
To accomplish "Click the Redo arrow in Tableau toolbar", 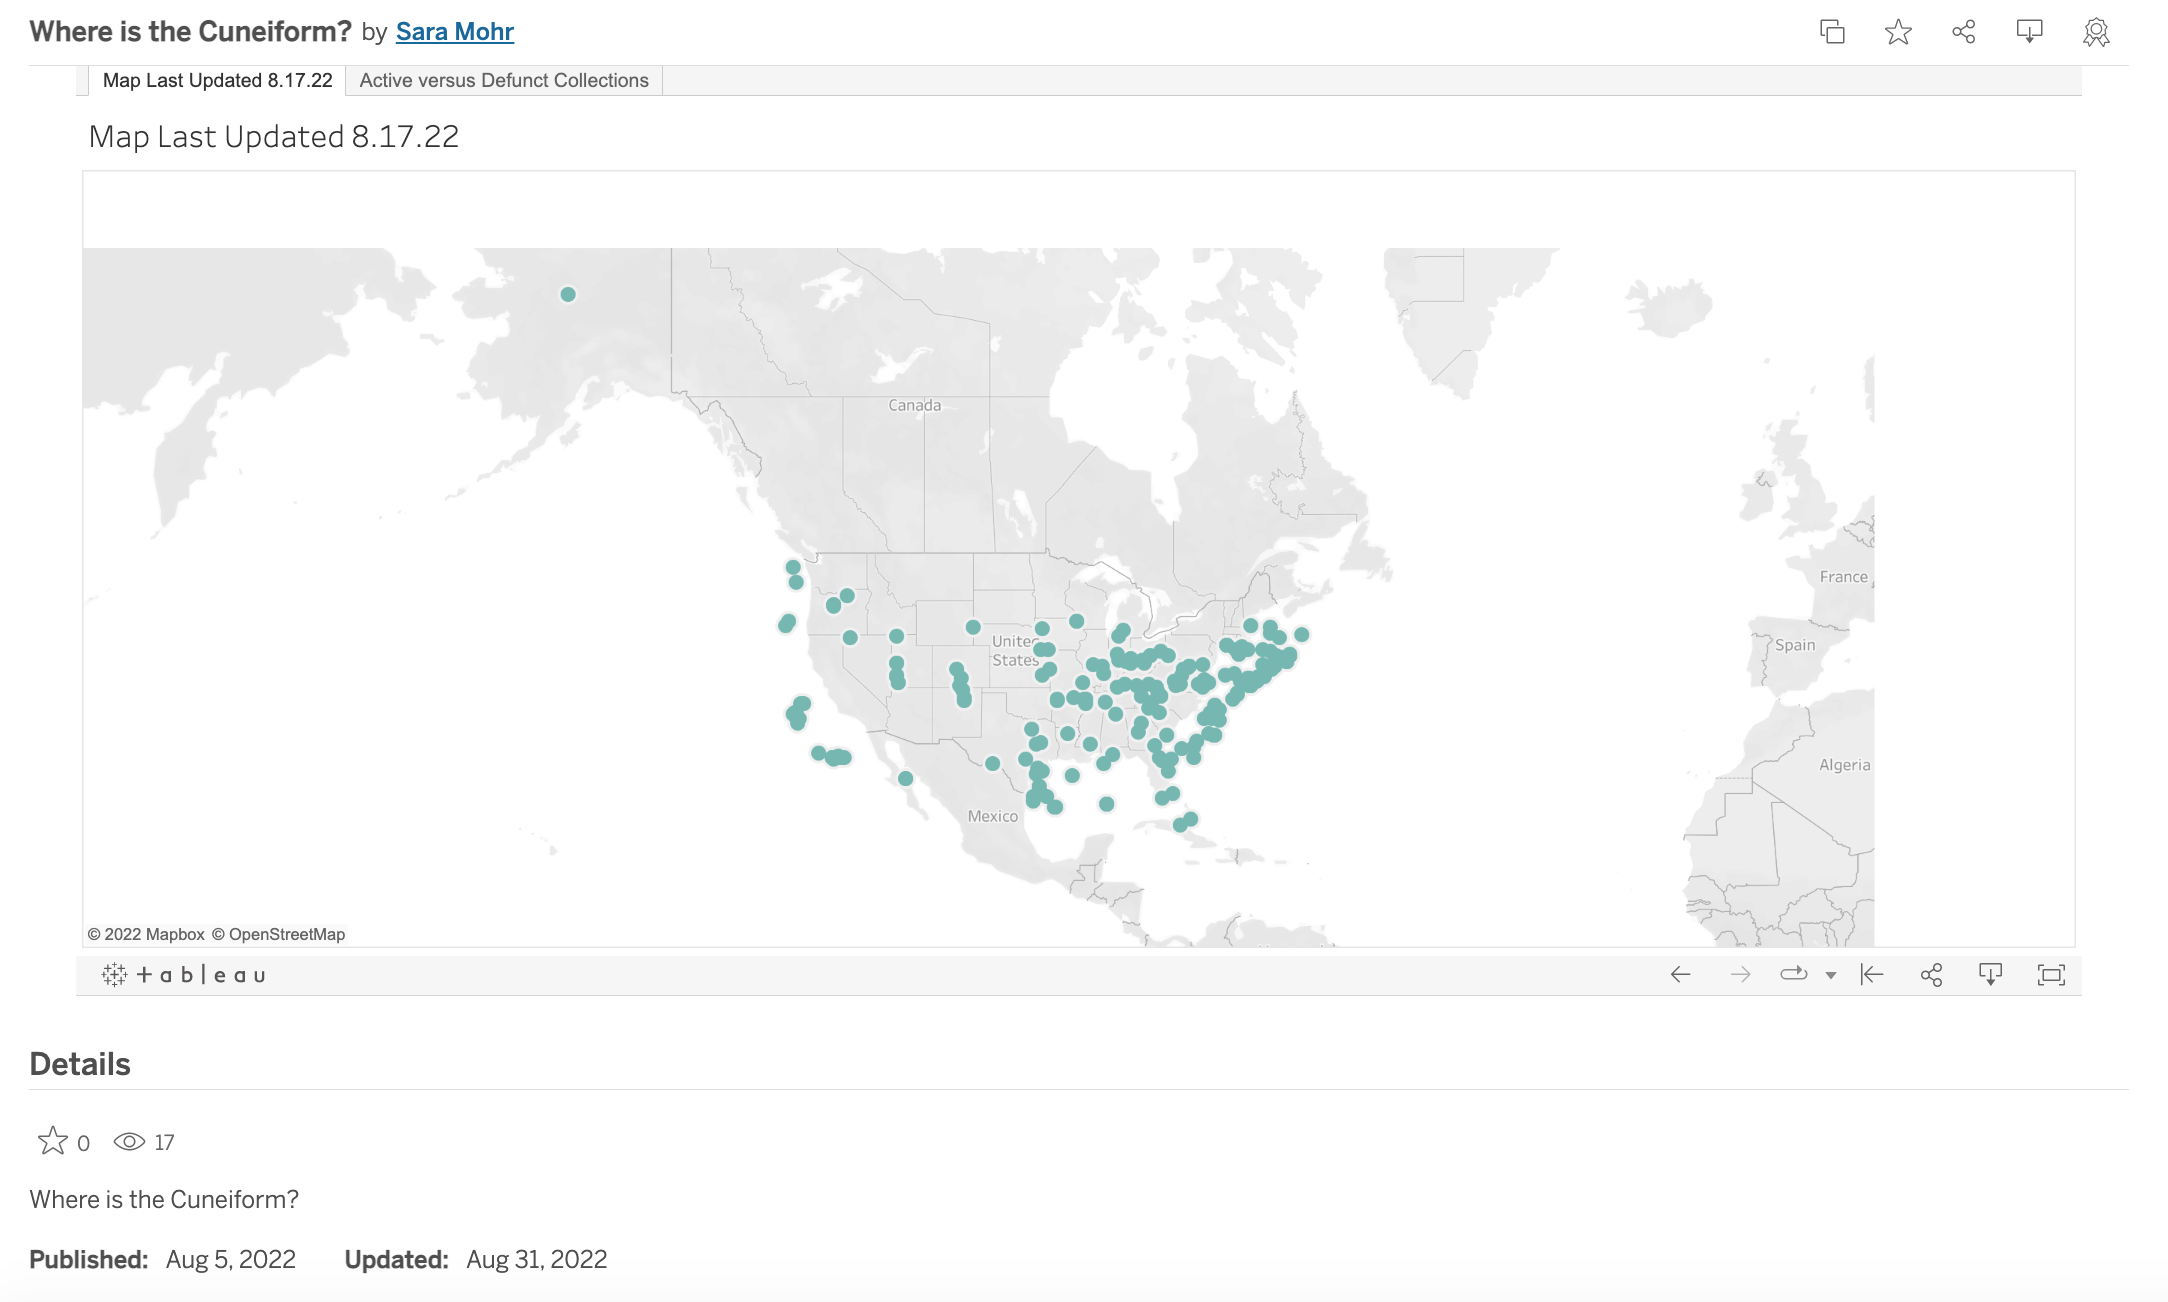I will coord(1740,975).
